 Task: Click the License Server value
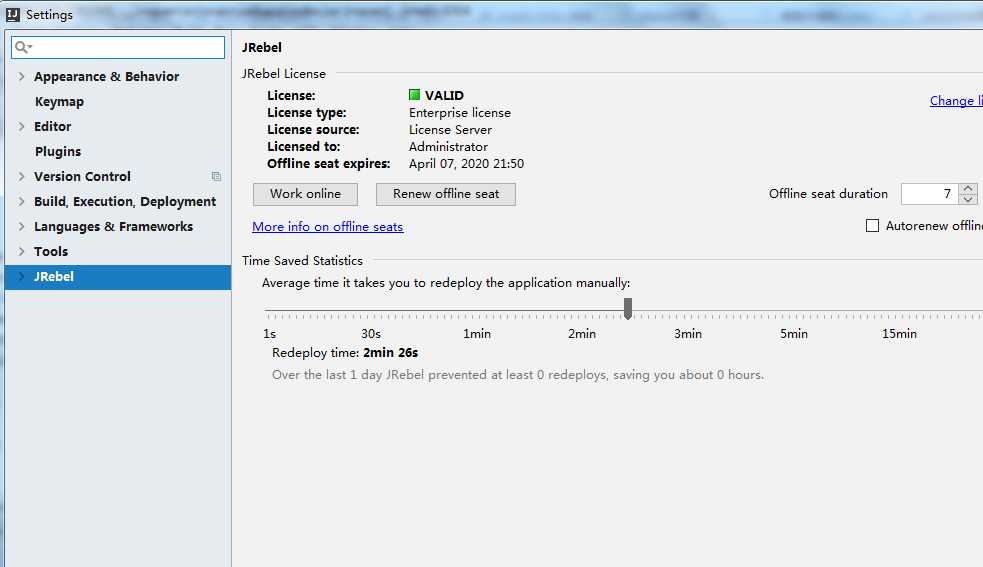coord(450,130)
